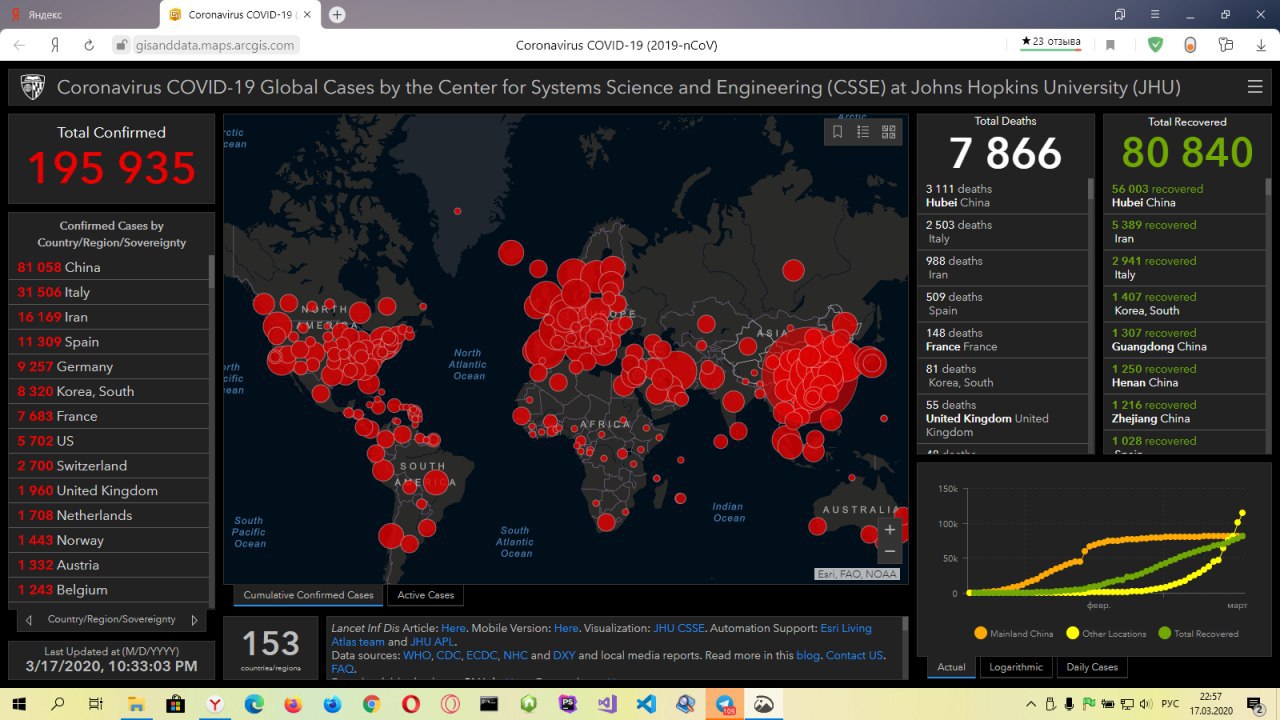
Task: Open Visual Studio Code from taskbar
Action: pyautogui.click(x=646, y=704)
